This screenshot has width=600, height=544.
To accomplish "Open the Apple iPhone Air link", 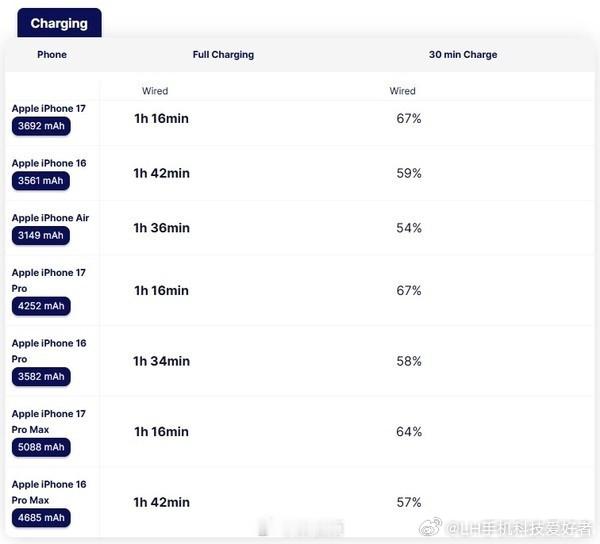I will 50,218.
